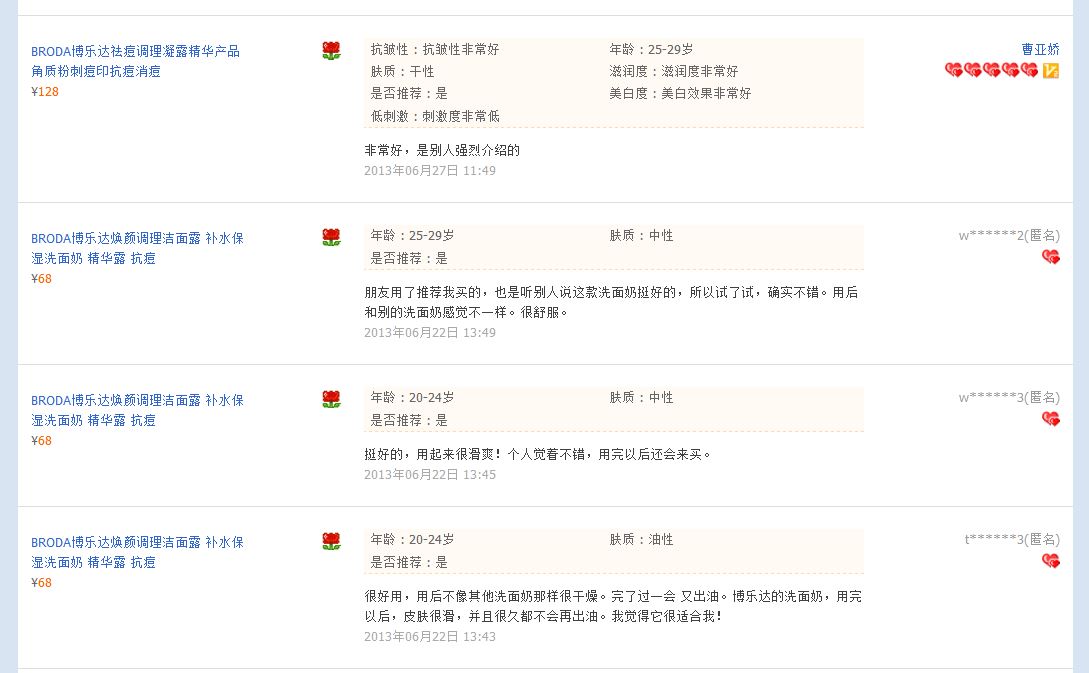Click the heart icon under w******3(匿名)
The width and height of the screenshot is (1089, 673).
point(1051,419)
